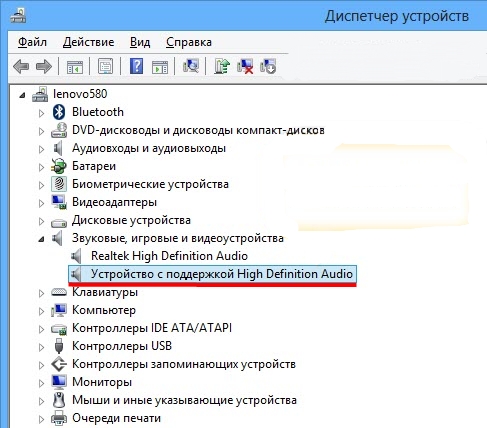Click Show/Hide console tree toolbar icon
This screenshot has height=428, width=487.
click(x=75, y=66)
